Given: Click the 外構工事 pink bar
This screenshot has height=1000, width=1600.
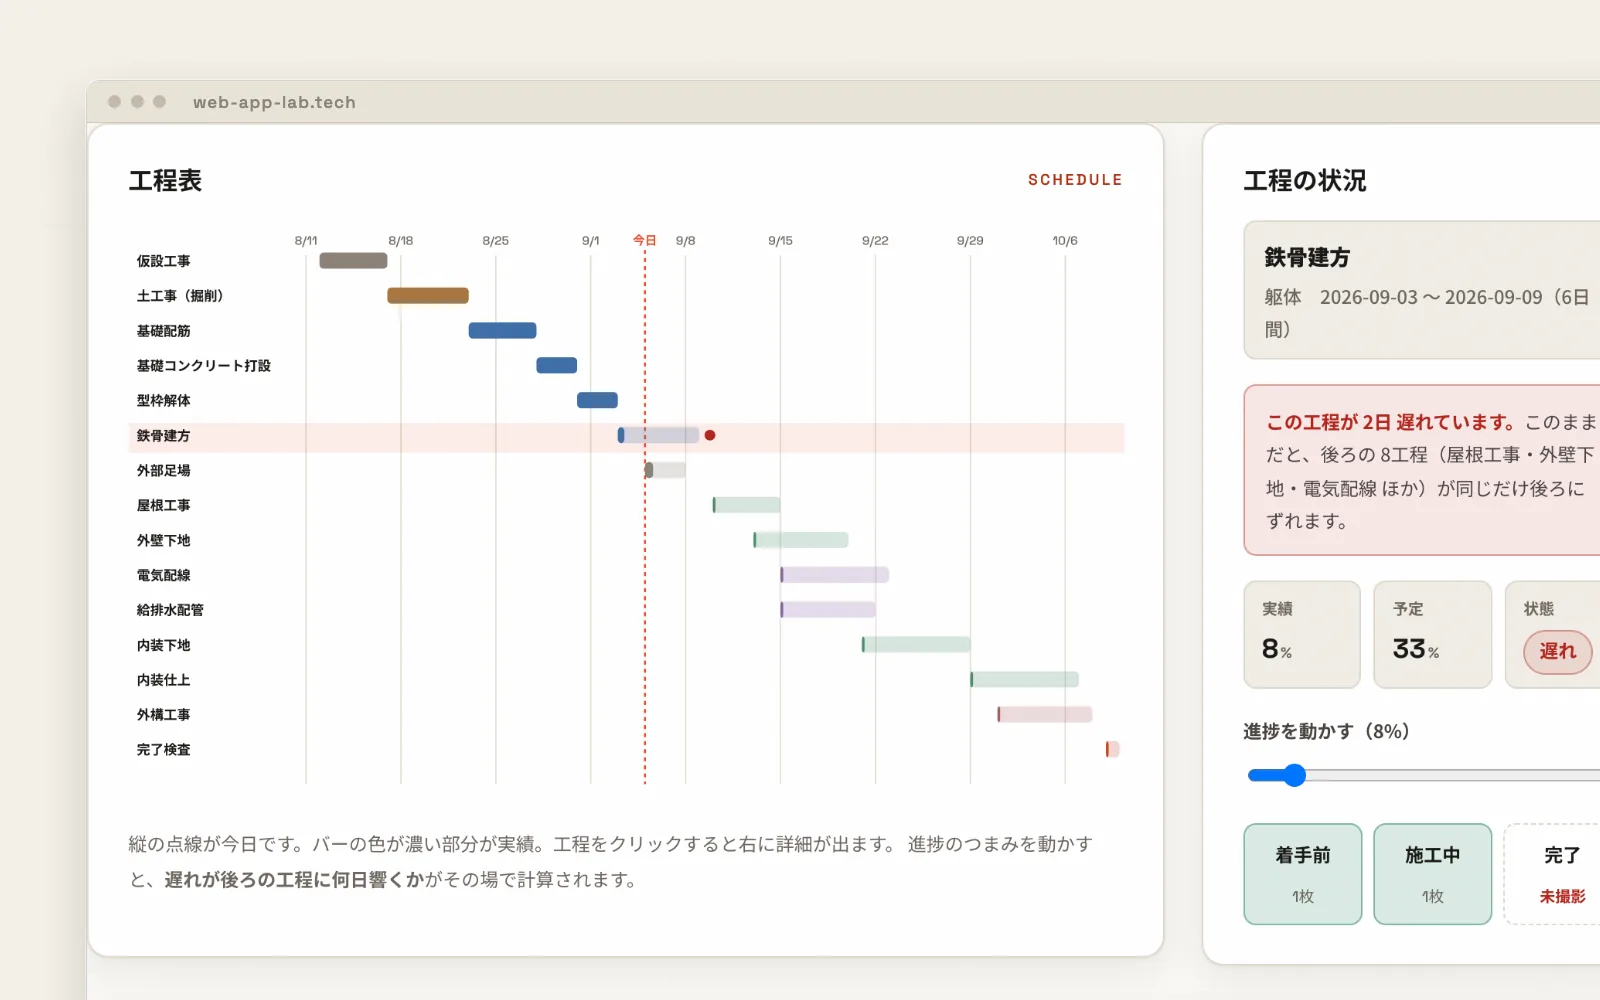Looking at the screenshot, I should click(1044, 714).
